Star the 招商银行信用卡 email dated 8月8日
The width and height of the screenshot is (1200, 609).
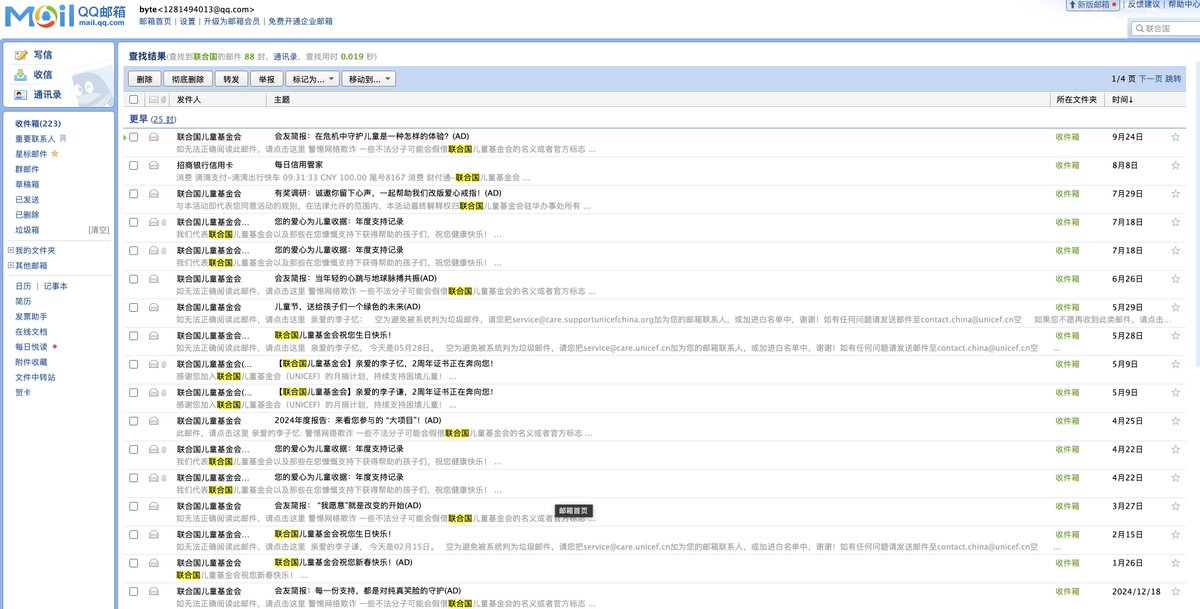1175,165
